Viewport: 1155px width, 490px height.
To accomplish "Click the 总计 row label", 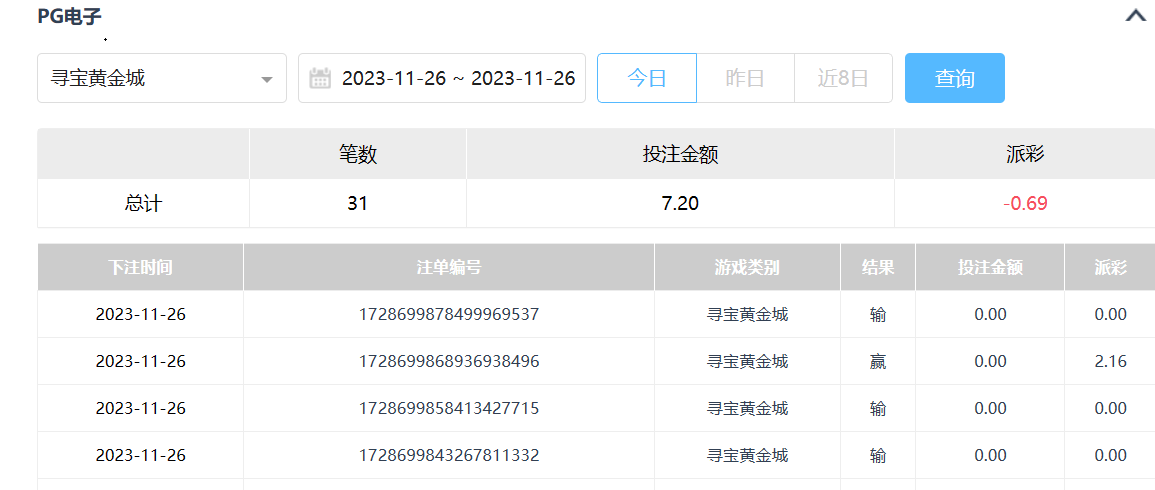I will [x=144, y=203].
